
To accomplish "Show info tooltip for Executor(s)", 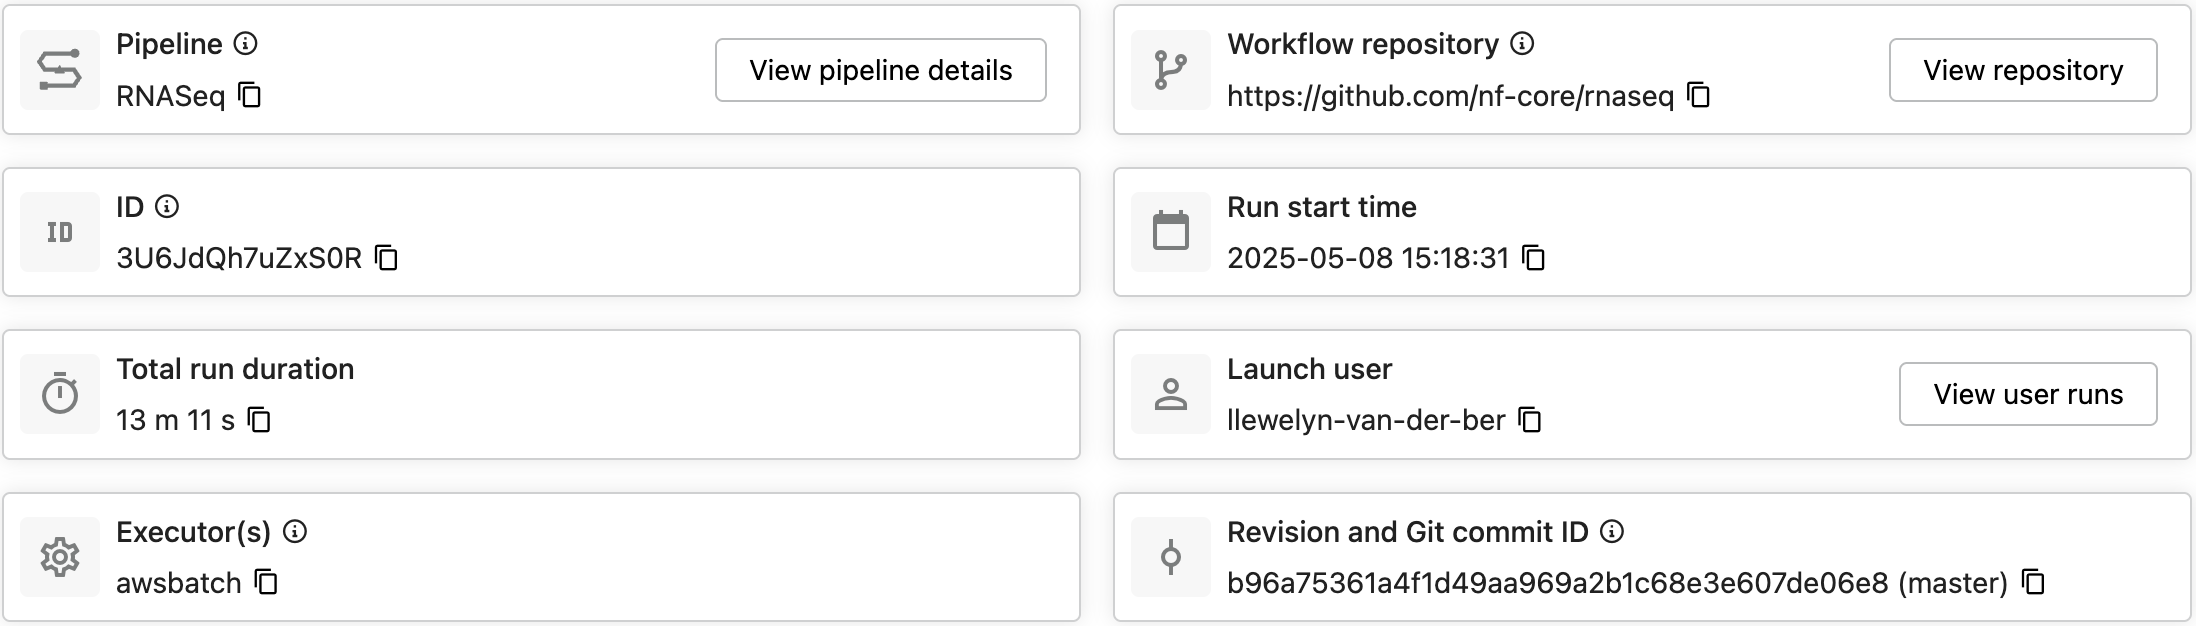I will click(295, 532).
